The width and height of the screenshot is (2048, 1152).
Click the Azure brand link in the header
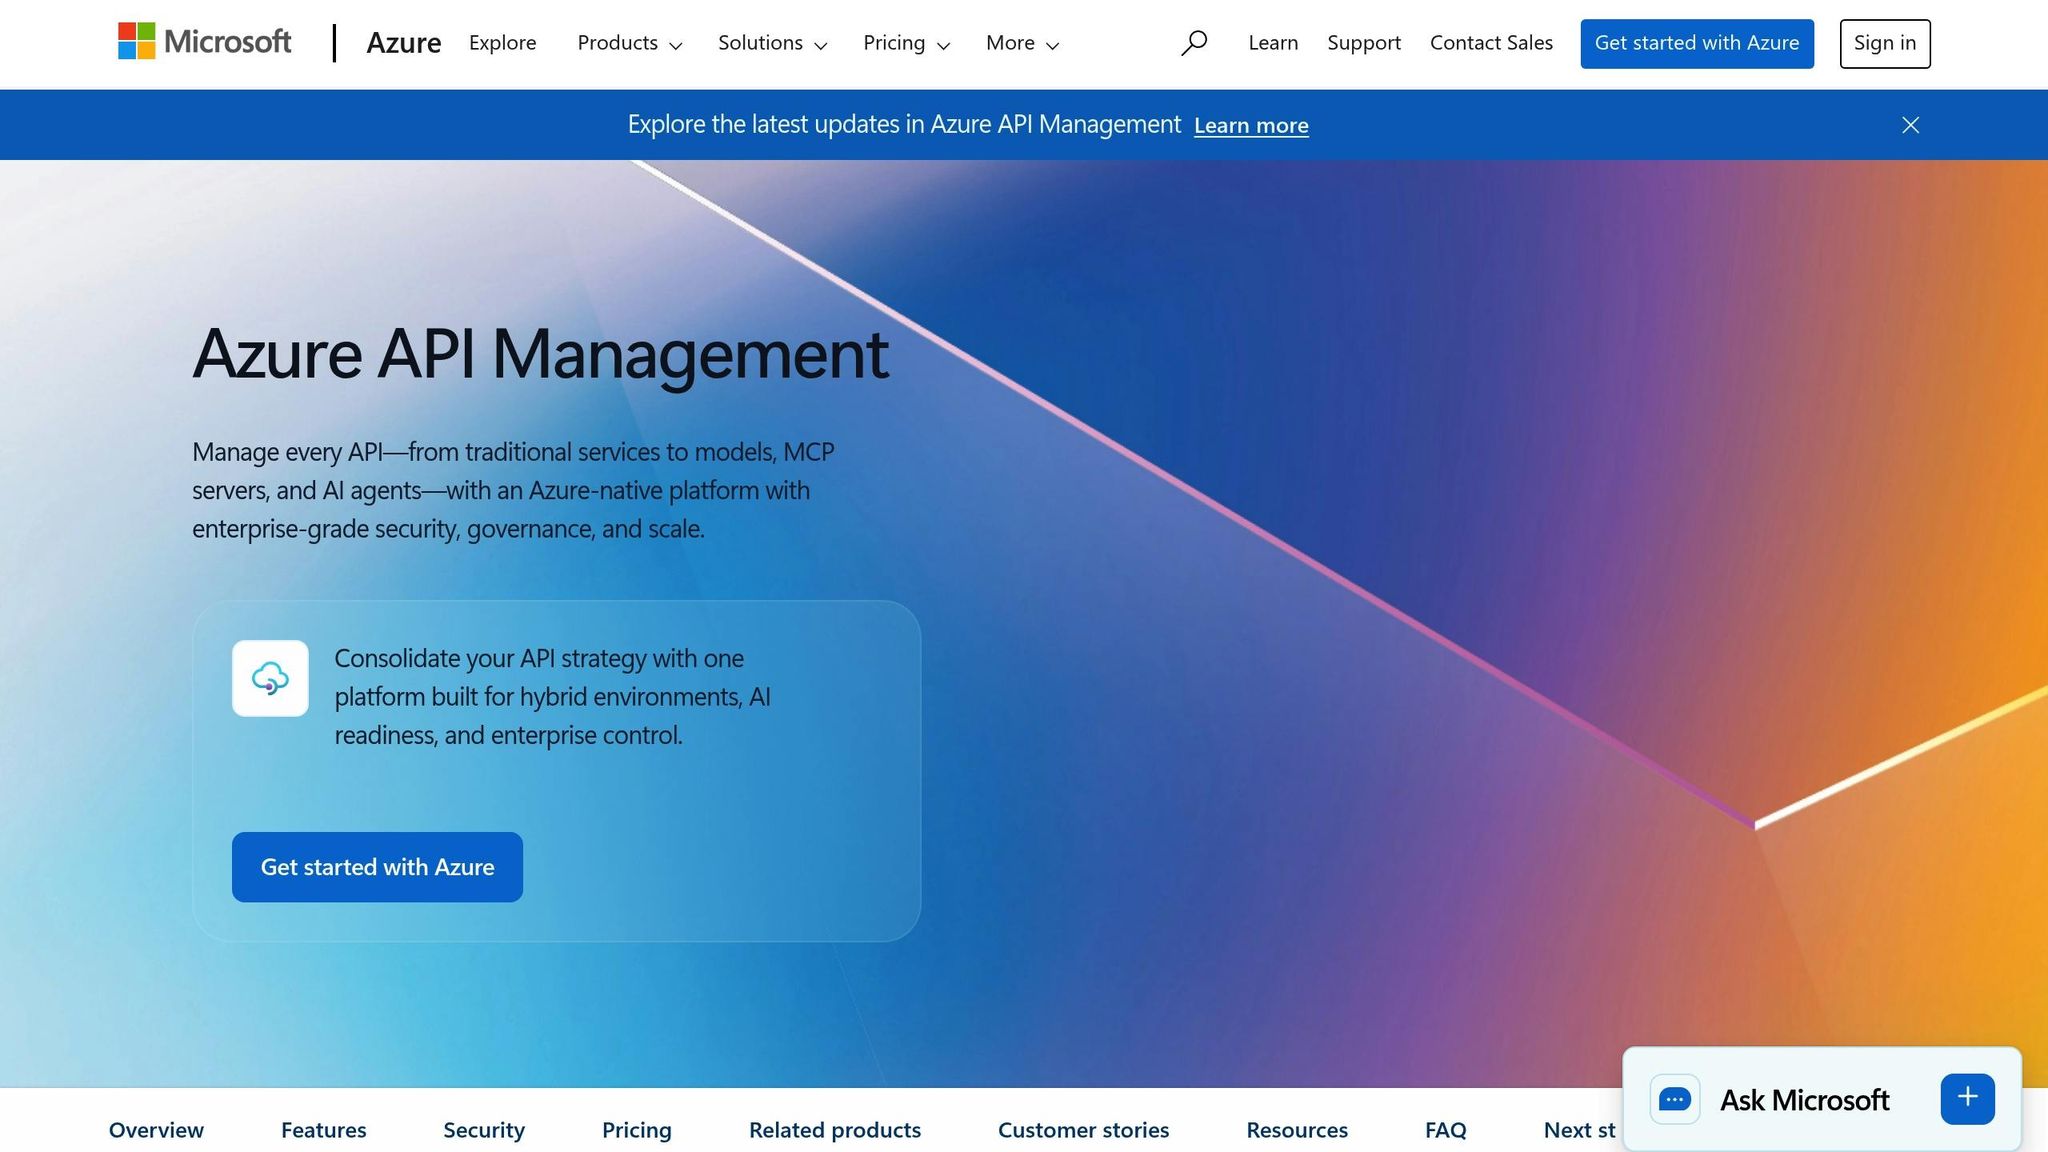[404, 43]
